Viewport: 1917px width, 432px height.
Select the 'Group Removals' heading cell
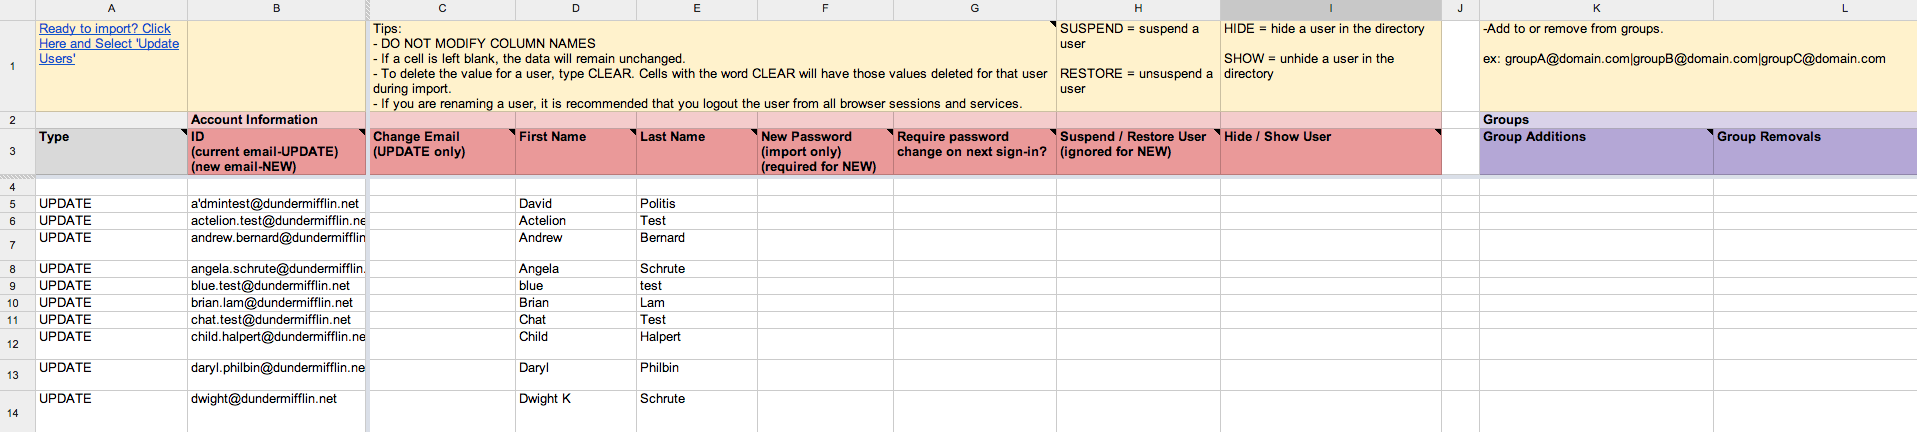click(1815, 152)
